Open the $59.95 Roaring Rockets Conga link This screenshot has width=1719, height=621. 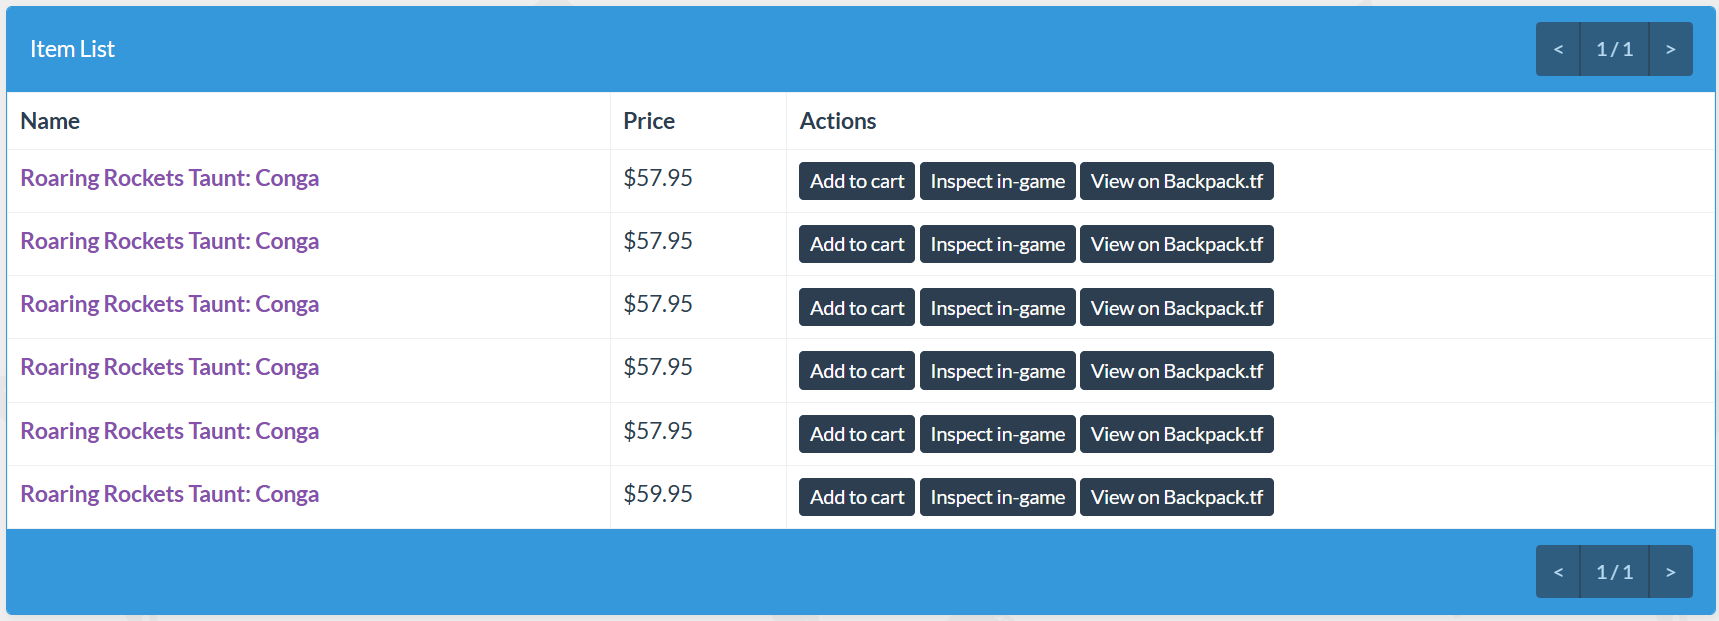click(170, 494)
